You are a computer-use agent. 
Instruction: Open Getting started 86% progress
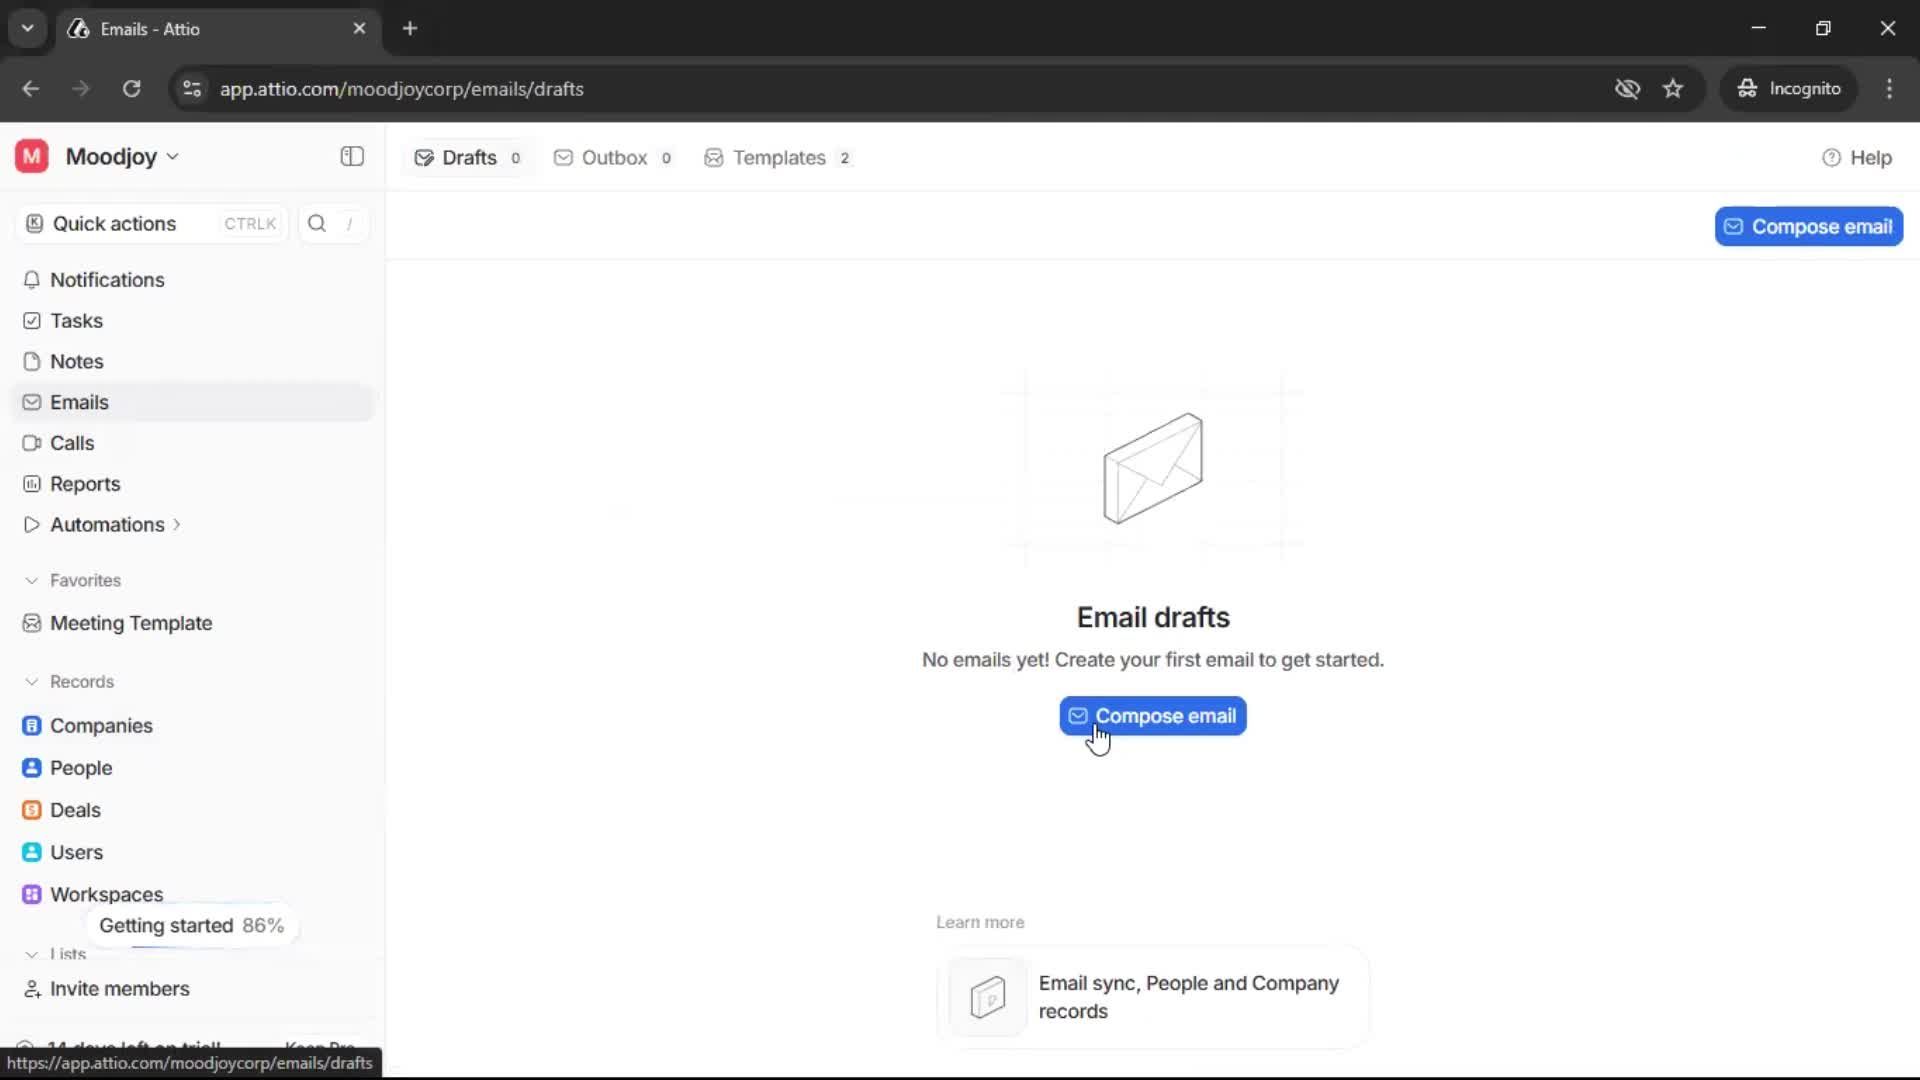click(191, 926)
